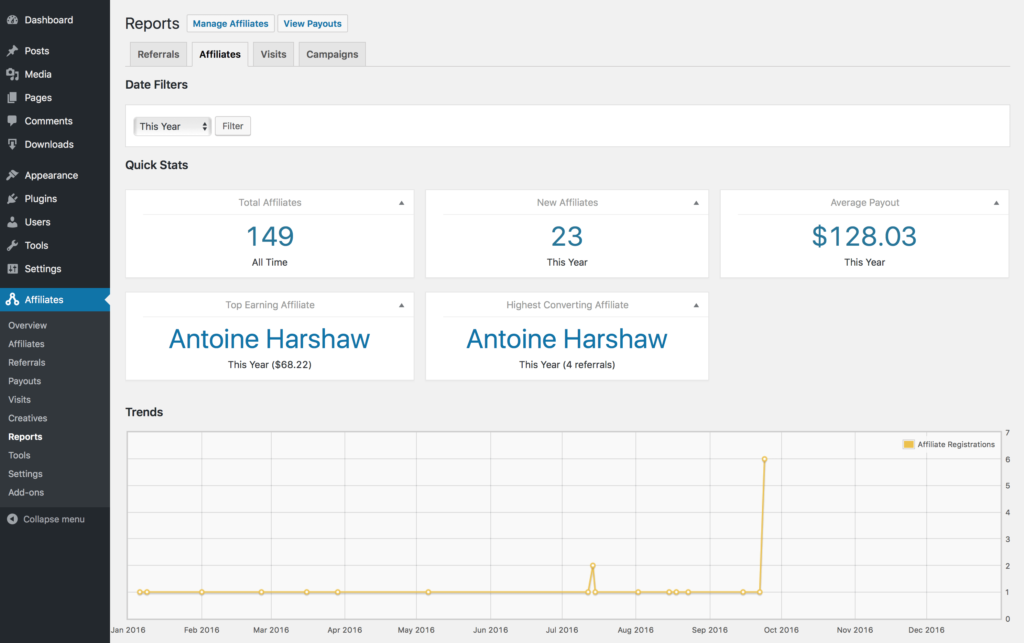Click the Oct 2016 axis label
The image size is (1024, 643).
[781, 630]
